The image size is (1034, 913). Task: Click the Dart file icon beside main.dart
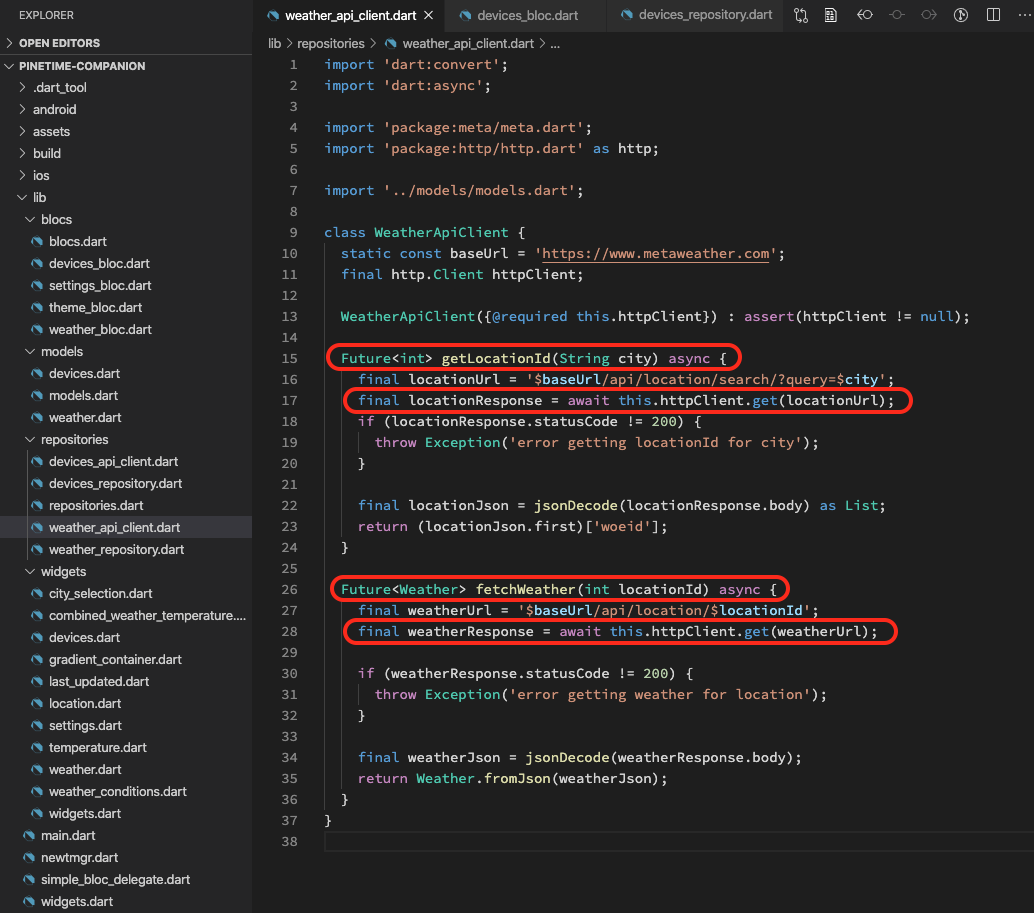coord(29,836)
